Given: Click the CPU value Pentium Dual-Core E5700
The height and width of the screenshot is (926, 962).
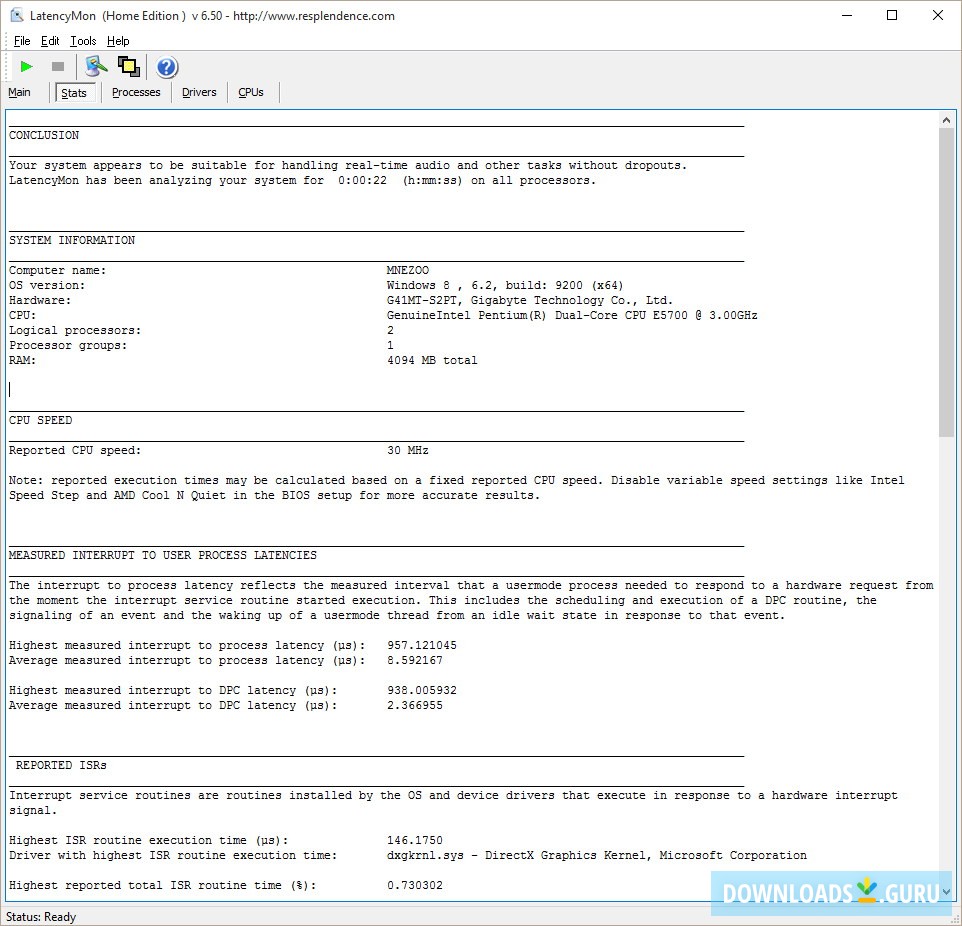Looking at the screenshot, I should tap(572, 315).
